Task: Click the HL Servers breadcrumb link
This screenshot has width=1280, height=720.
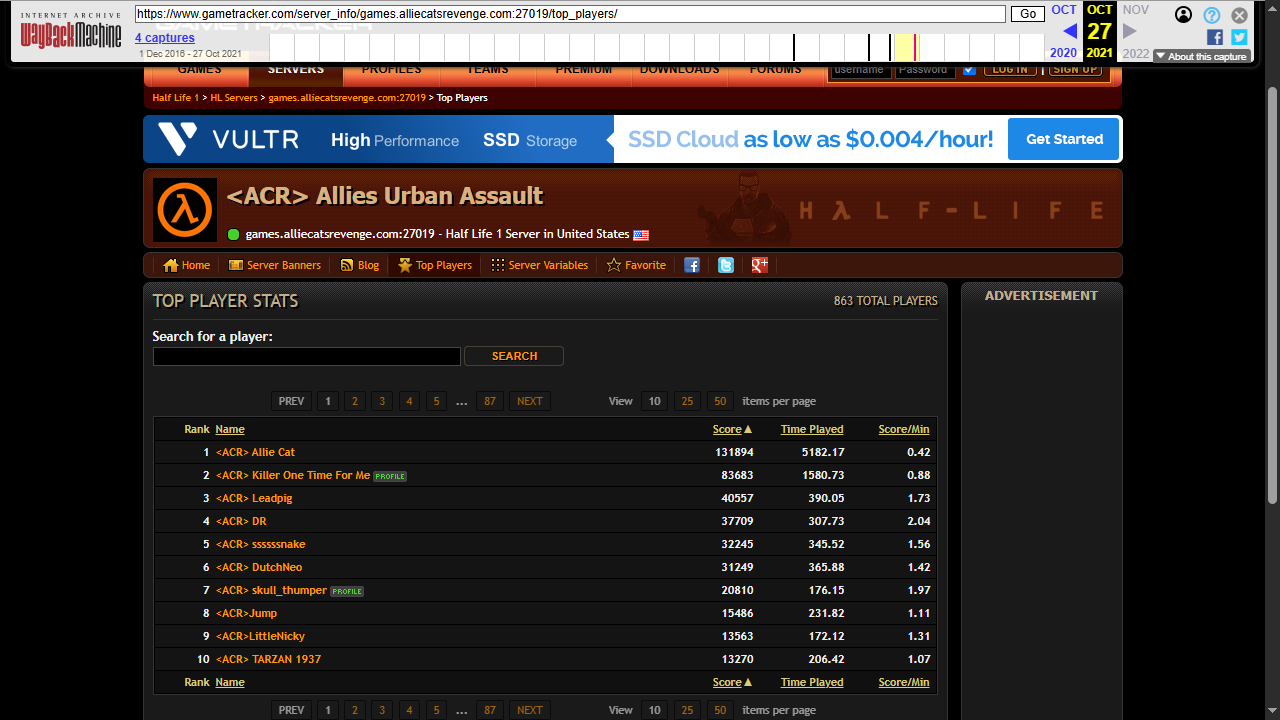Action: click(x=234, y=98)
